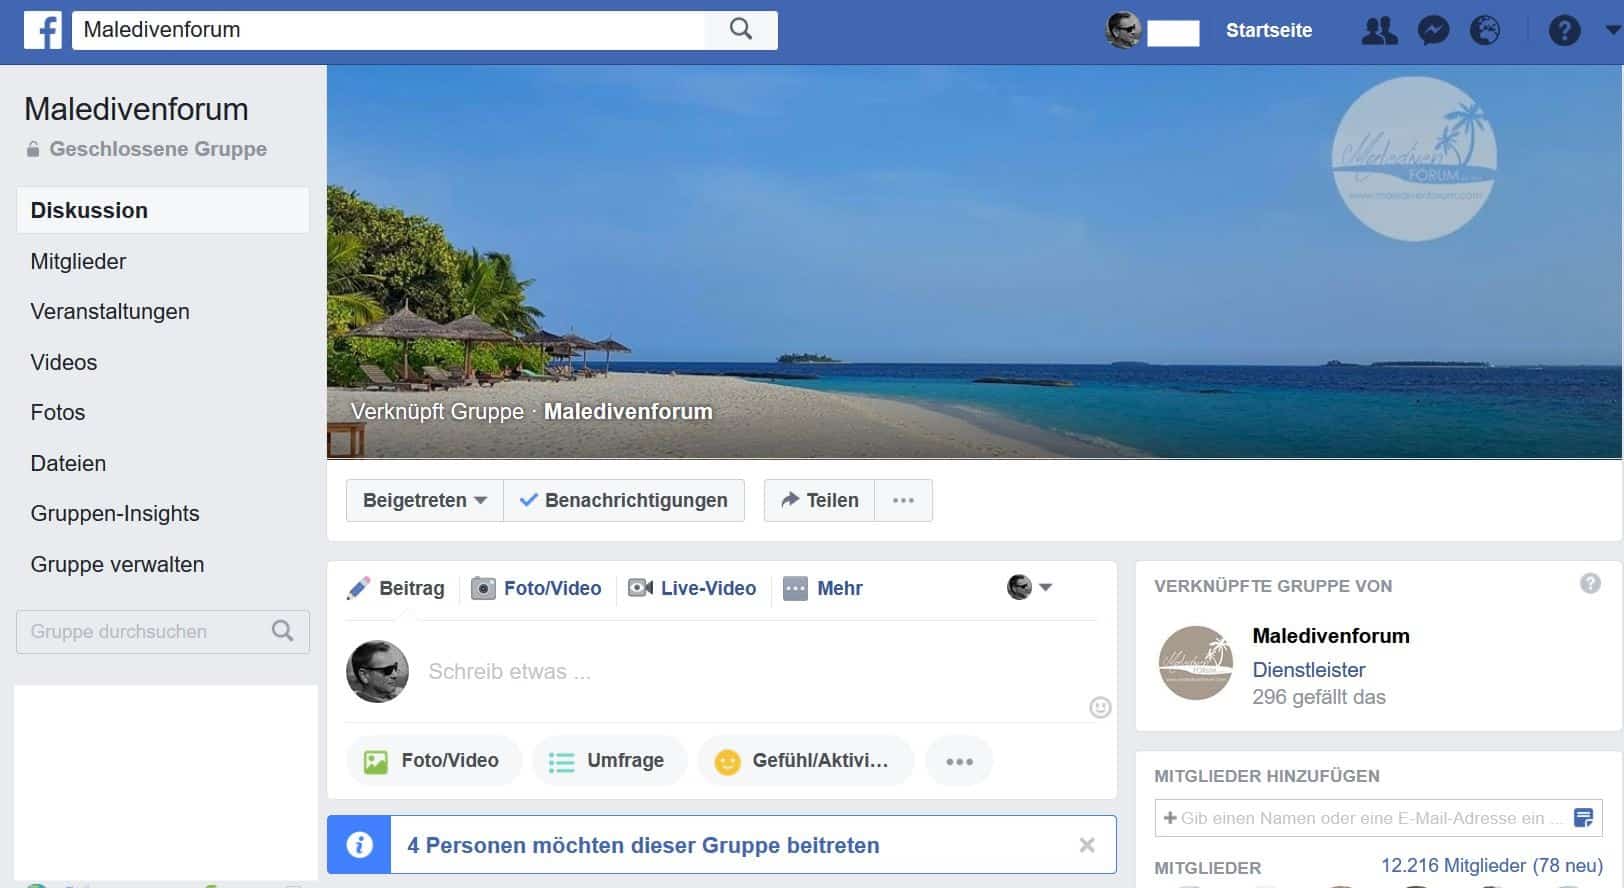This screenshot has width=1624, height=888.
Task: Click the Maledivenforum link on cover photo
Action: 628,411
